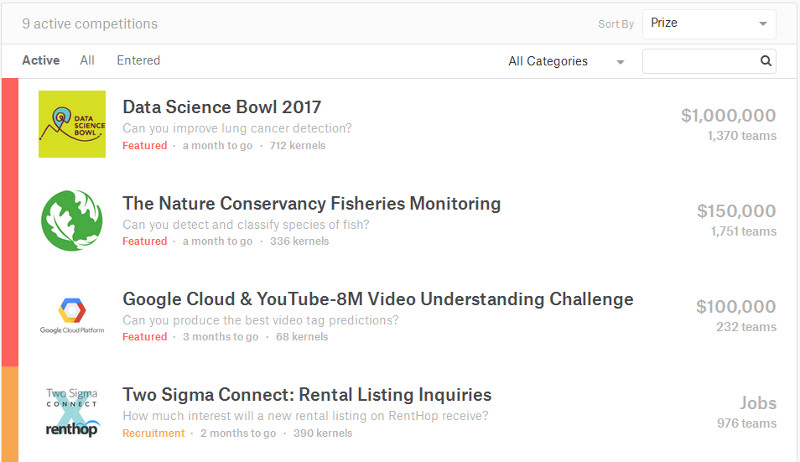Open The Nature Conservancy Fisheries Monitoring link
Image resolution: width=800 pixels, height=462 pixels.
[311, 203]
